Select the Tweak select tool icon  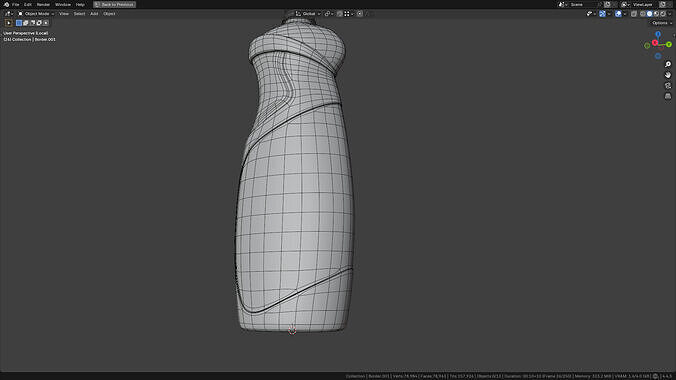click(9, 23)
